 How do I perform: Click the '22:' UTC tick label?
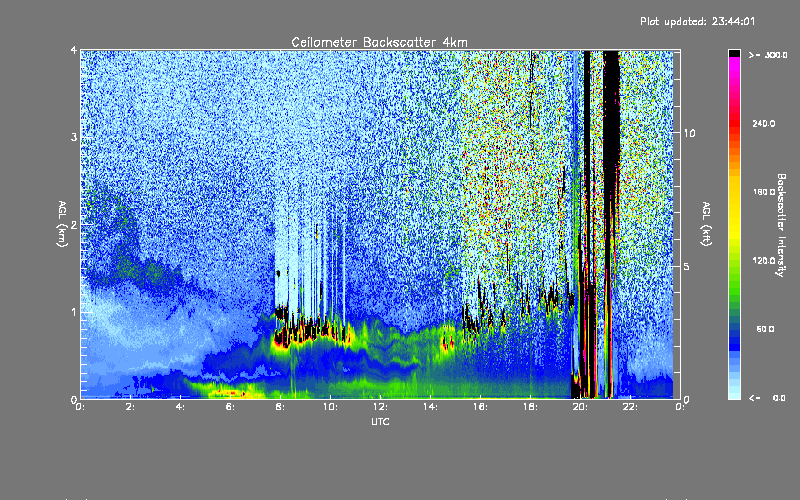coord(631,407)
